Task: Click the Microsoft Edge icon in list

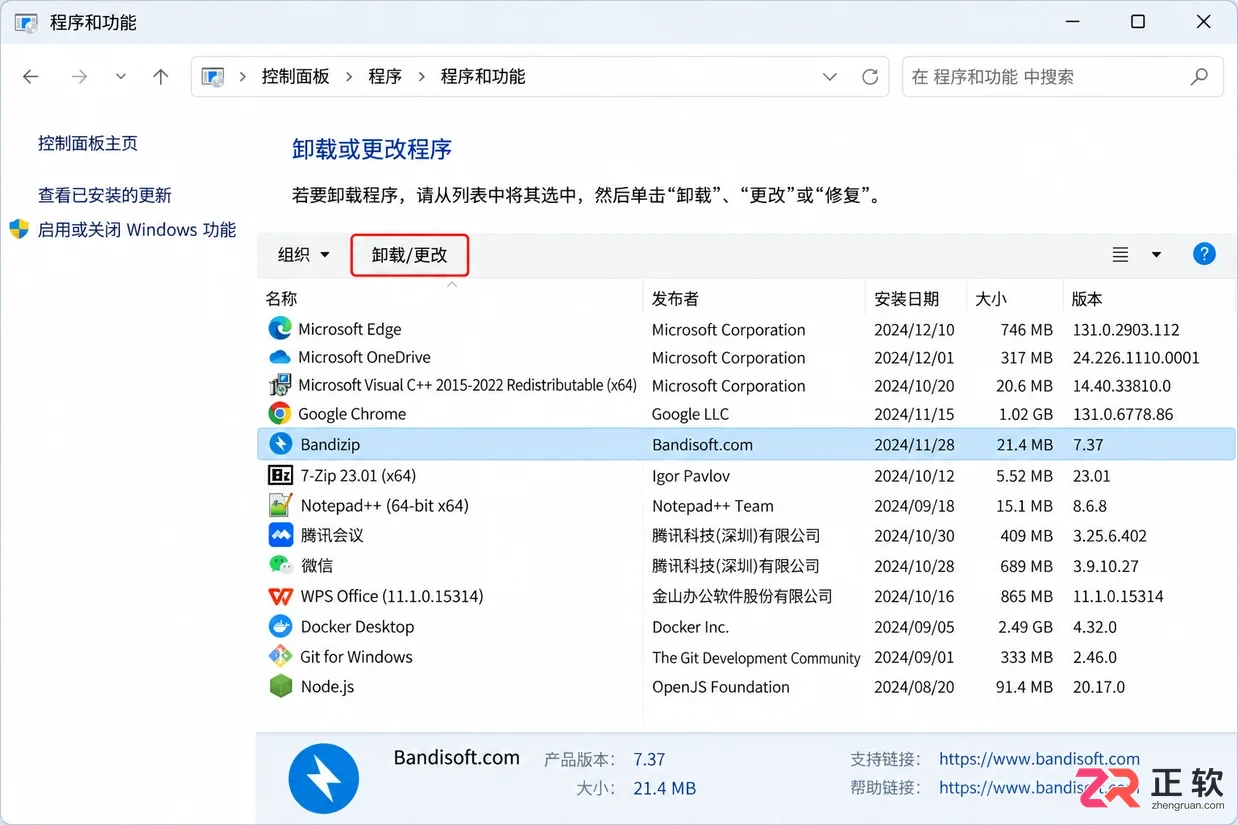Action: point(280,328)
